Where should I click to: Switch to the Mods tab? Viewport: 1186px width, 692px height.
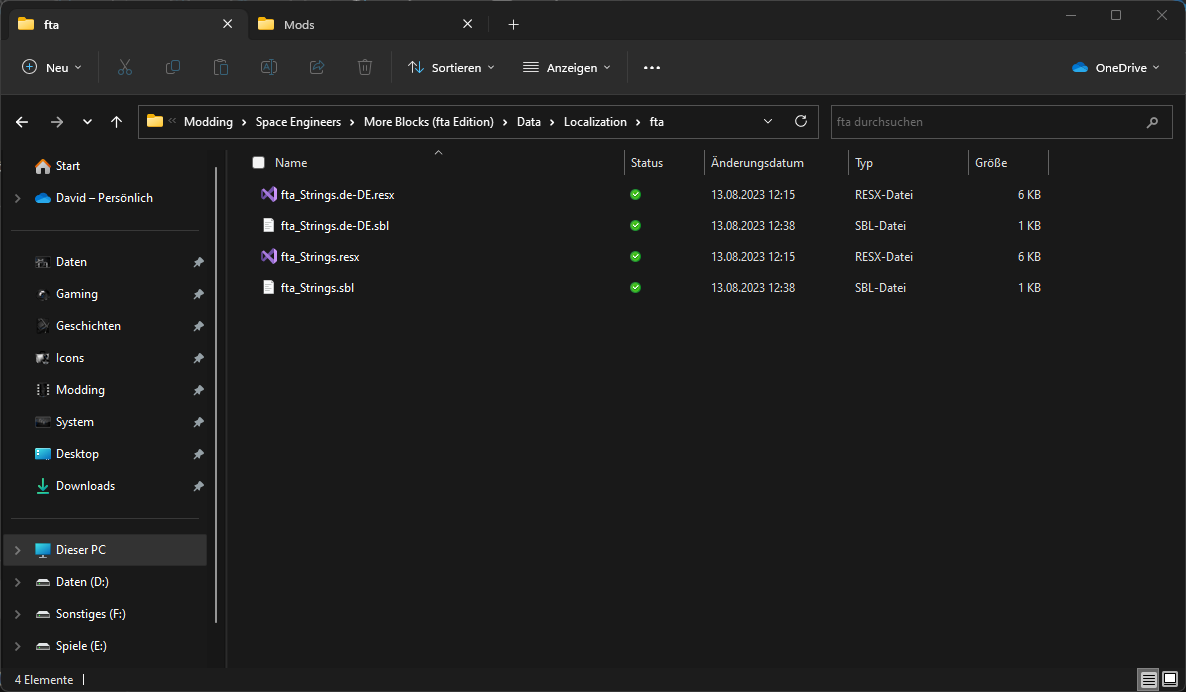pyautogui.click(x=300, y=24)
